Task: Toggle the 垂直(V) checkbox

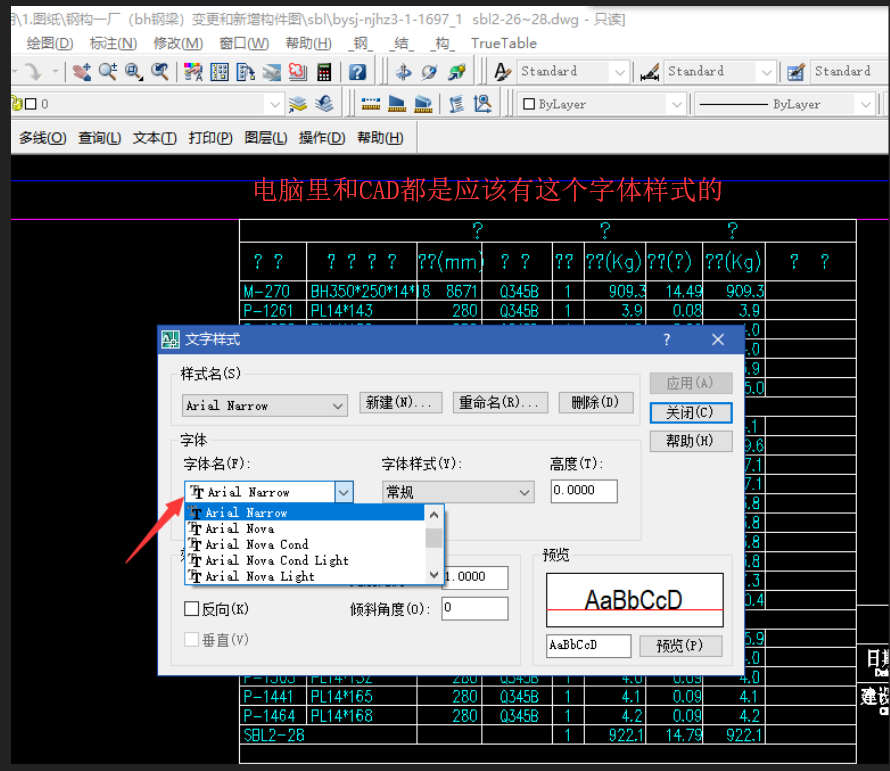Action: [x=192, y=640]
